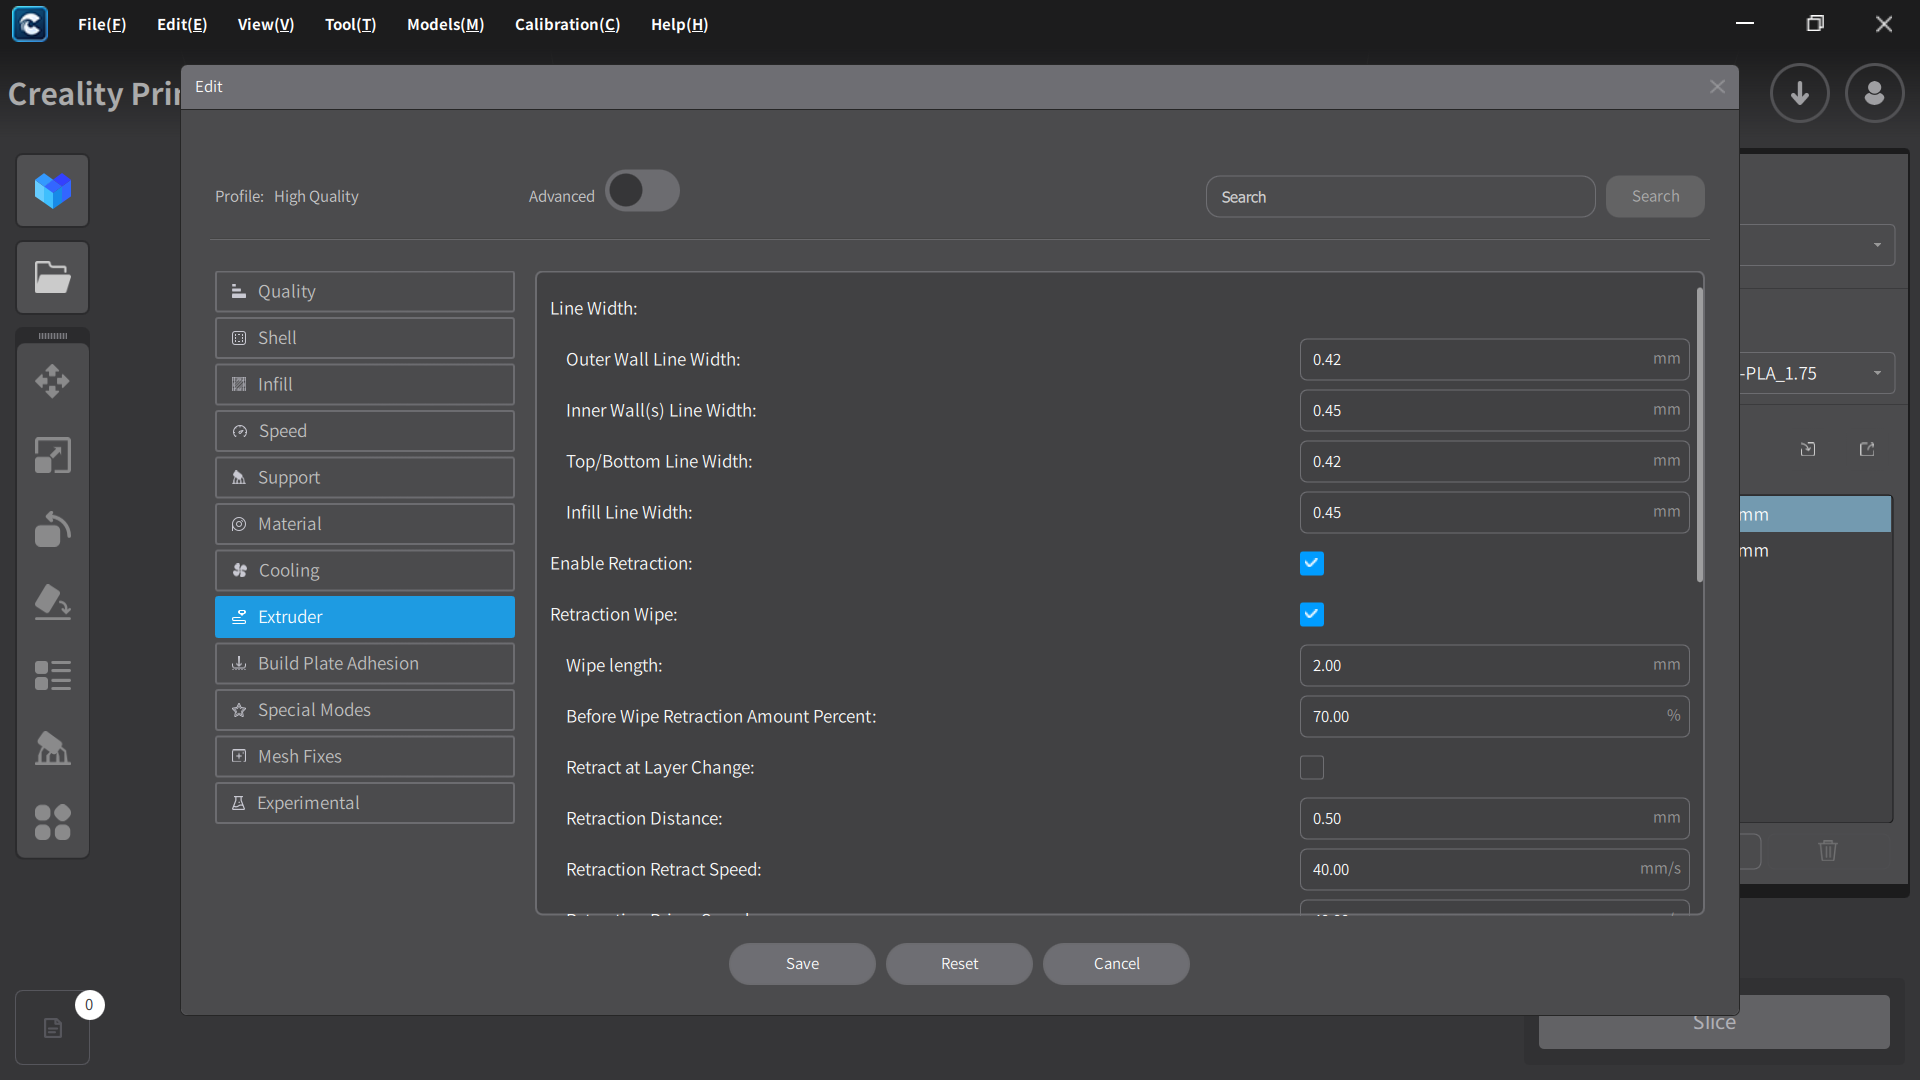Switch to the Cooling settings category
Screen dimensions: 1920x1080
click(365, 570)
